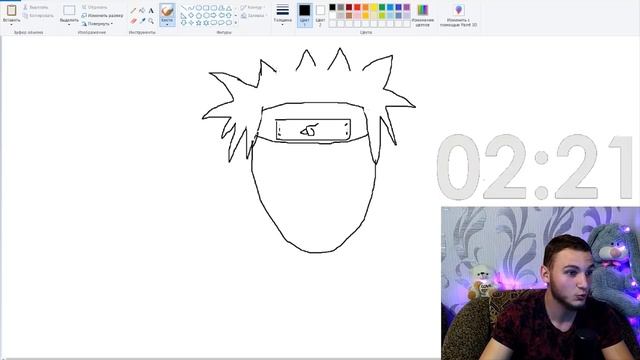Choose the Right arrow shape
640x360 pixels.
click(x=213, y=16)
